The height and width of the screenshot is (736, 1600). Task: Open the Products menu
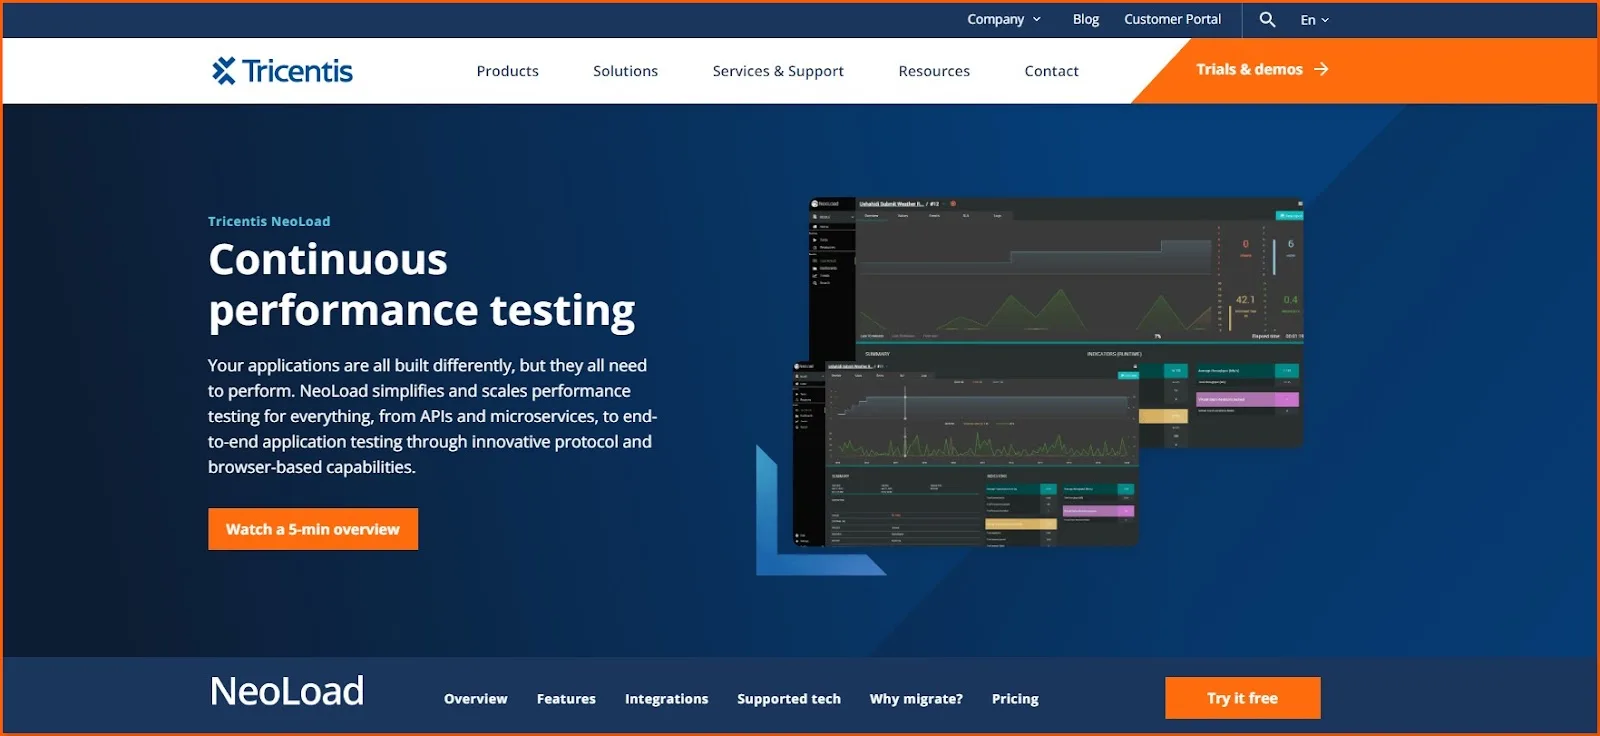tap(507, 71)
